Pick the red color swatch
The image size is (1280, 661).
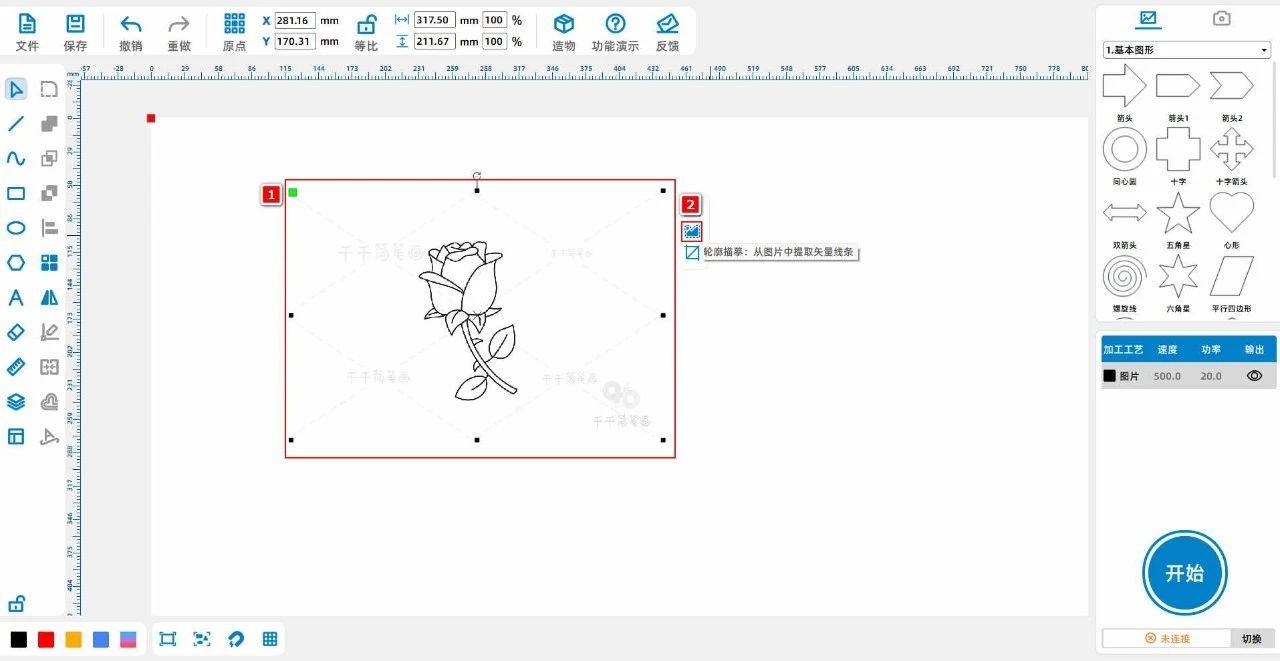pos(46,639)
